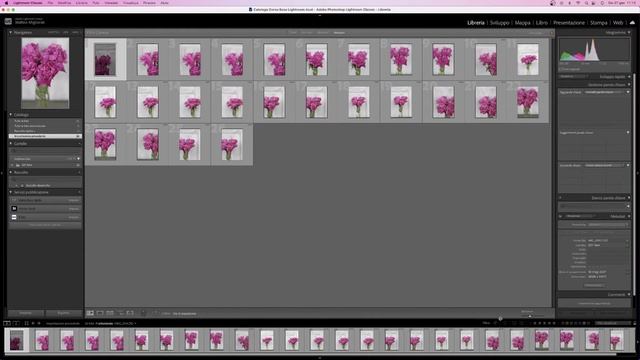Click main window display icon in filmstrip bar
Viewport: 640px width, 360px height.
coord(7,323)
